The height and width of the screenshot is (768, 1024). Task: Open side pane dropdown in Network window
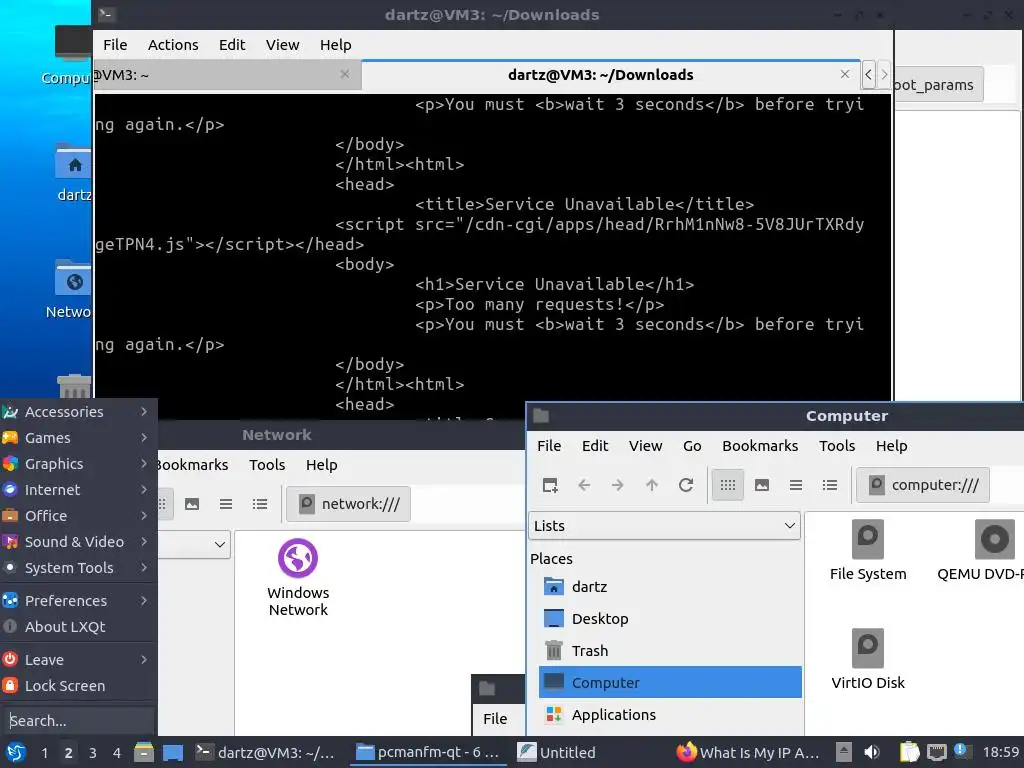(194, 544)
